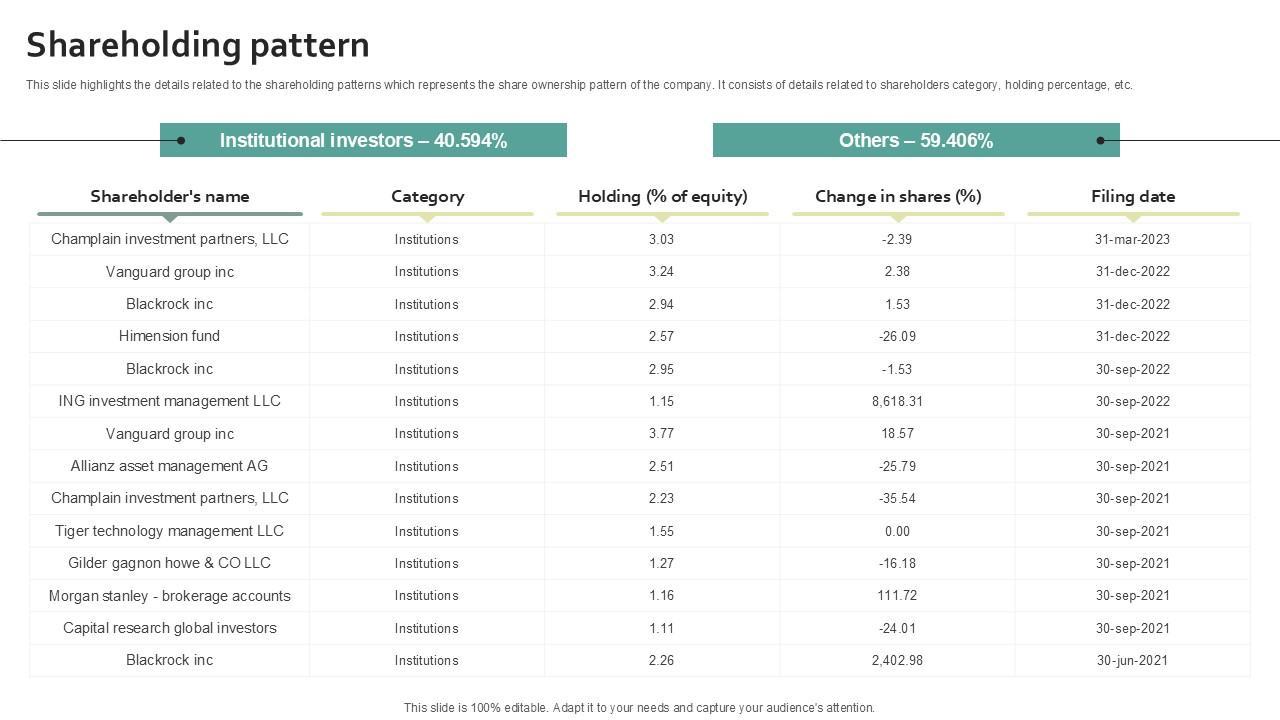
Task: Click the 31-mar-2023 filing date cell
Action: pos(1132,239)
